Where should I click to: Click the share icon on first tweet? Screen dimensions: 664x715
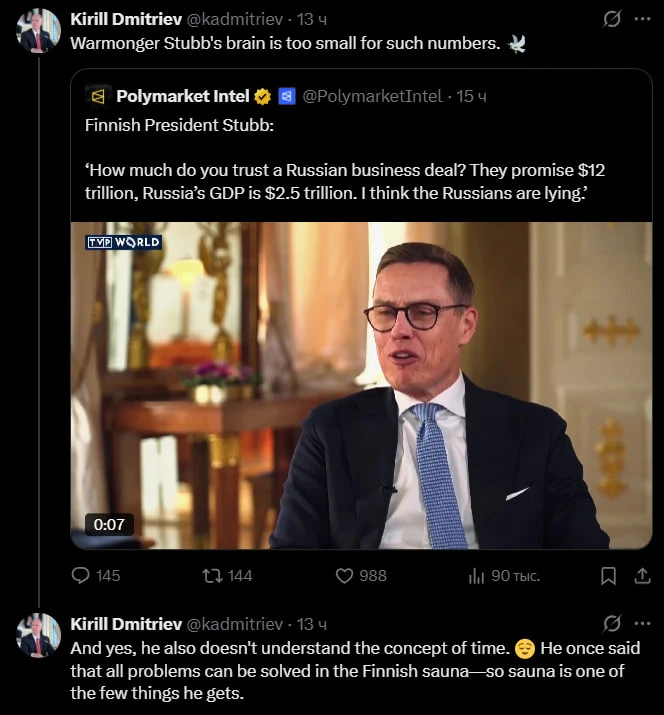(639, 575)
